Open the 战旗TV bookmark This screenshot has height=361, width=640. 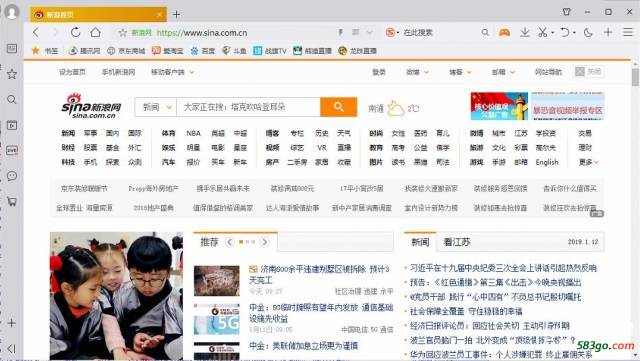coord(269,51)
